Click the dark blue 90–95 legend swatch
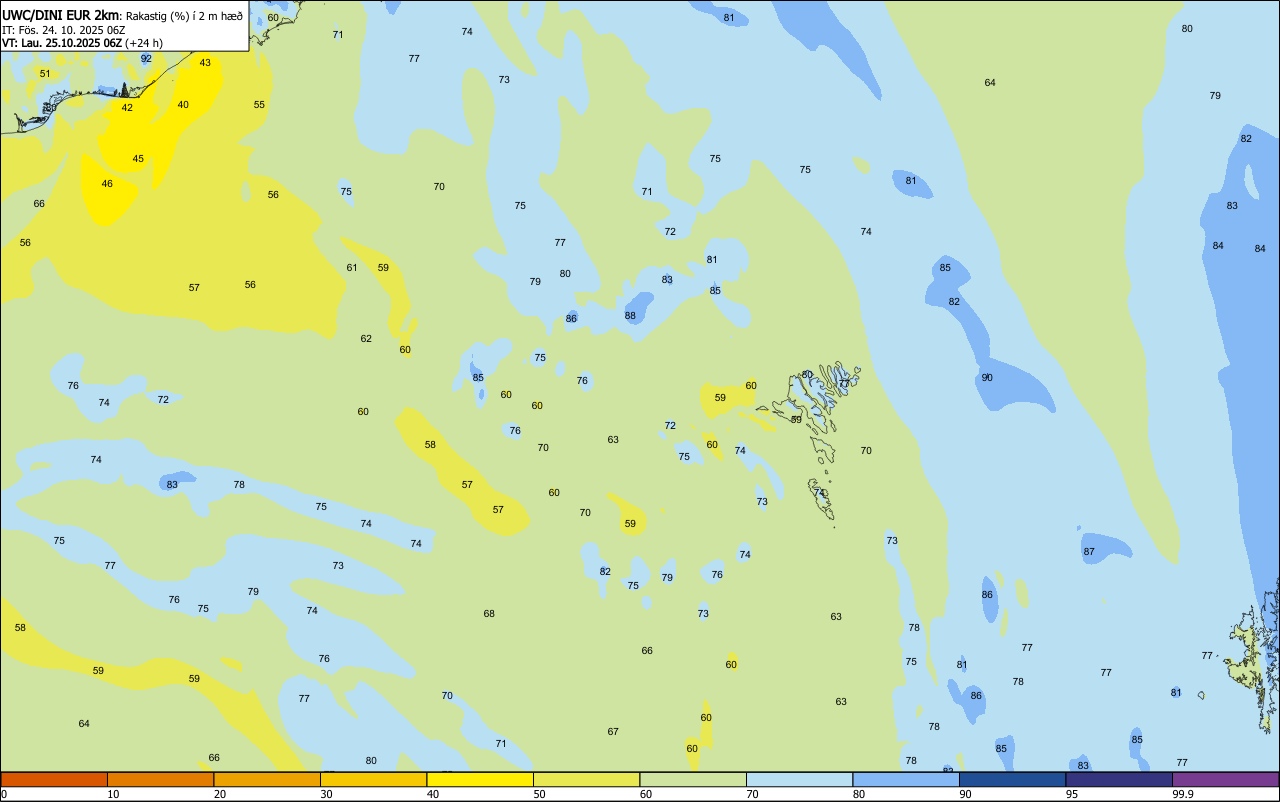 1012,779
